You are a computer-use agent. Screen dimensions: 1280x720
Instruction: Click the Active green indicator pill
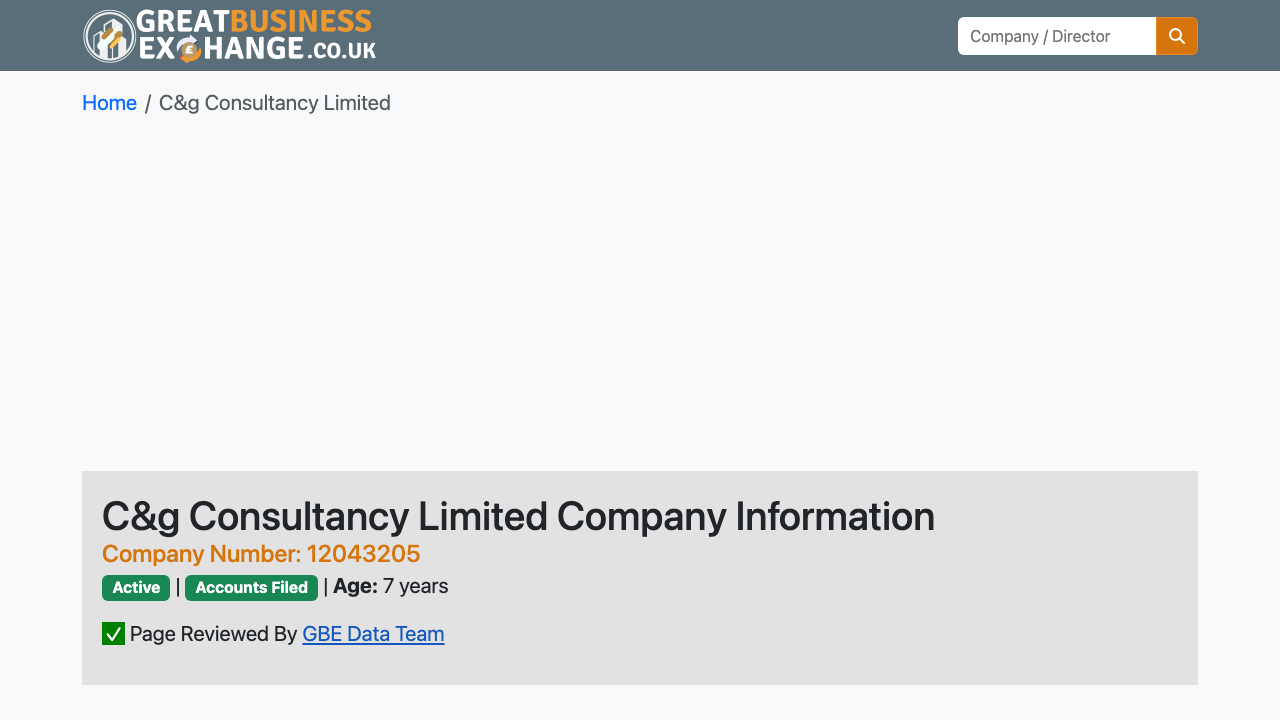click(136, 588)
